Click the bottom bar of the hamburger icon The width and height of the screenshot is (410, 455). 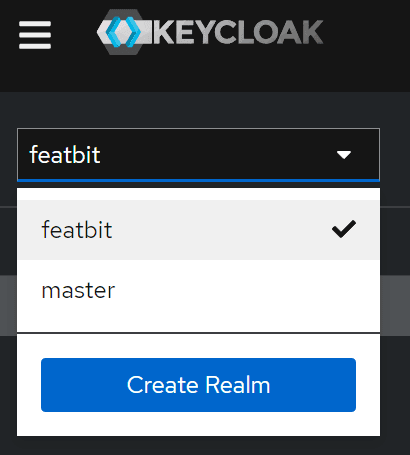35,46
